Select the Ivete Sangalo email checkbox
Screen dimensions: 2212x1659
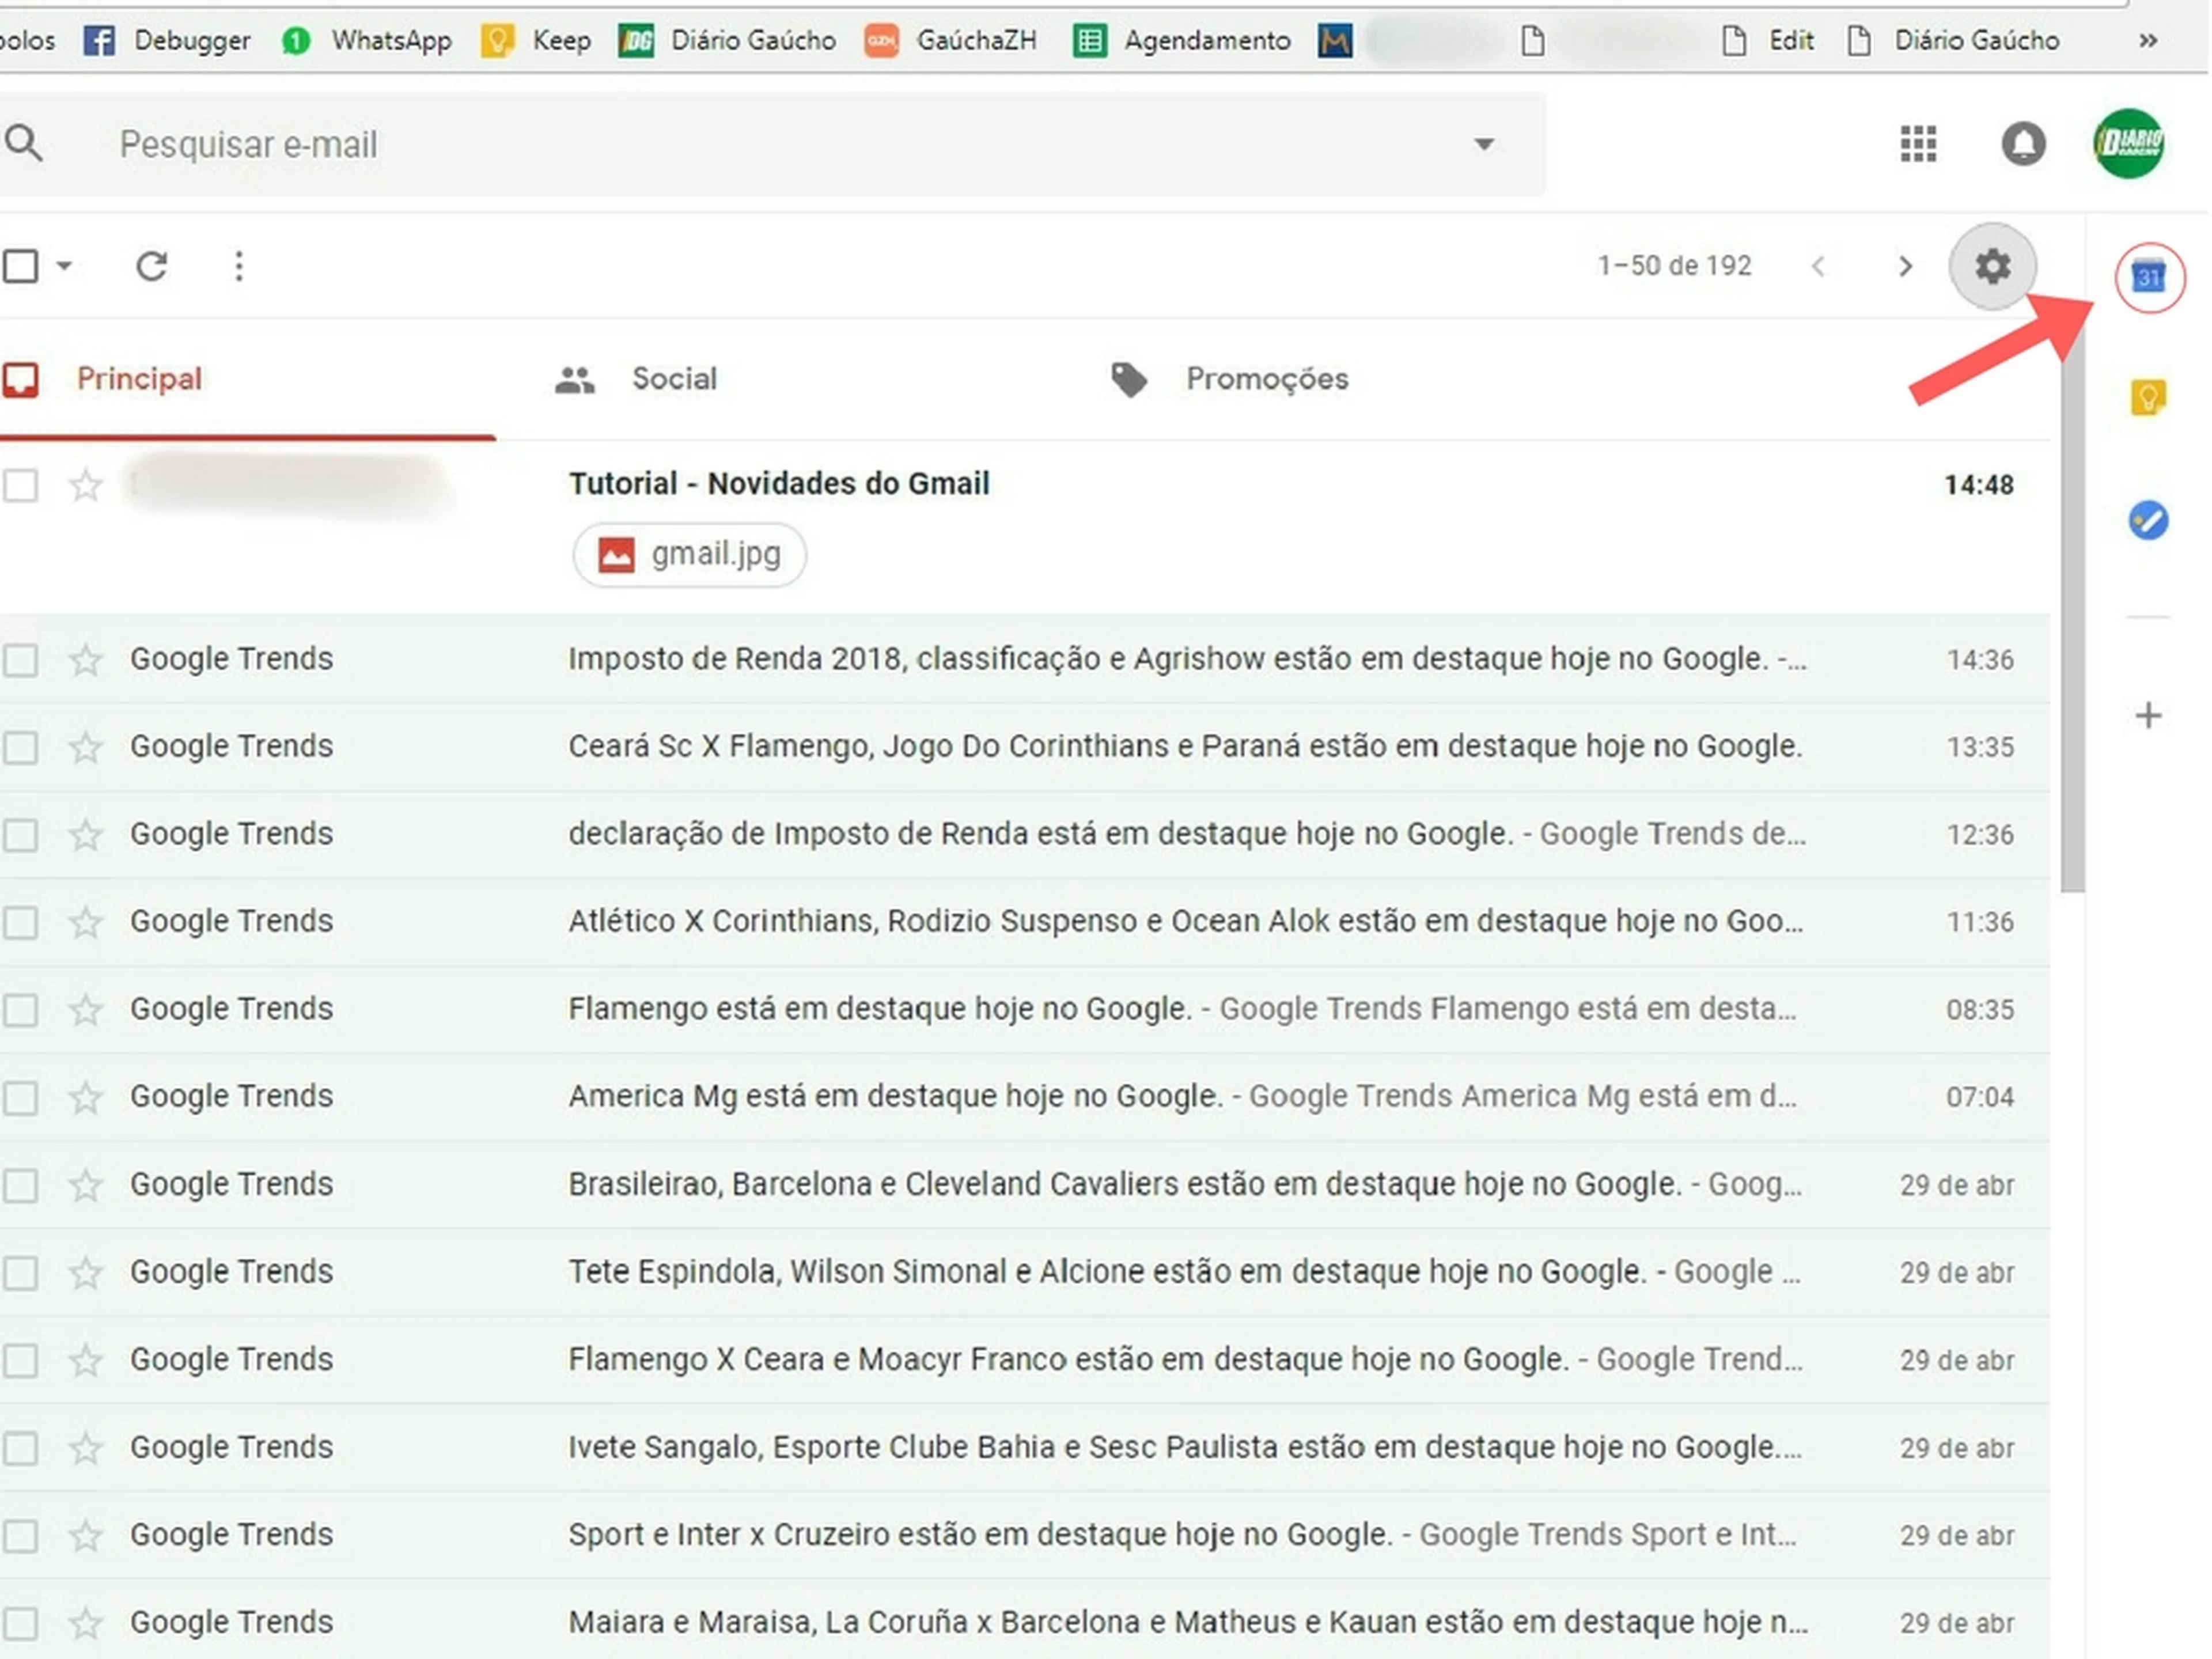point(20,1448)
